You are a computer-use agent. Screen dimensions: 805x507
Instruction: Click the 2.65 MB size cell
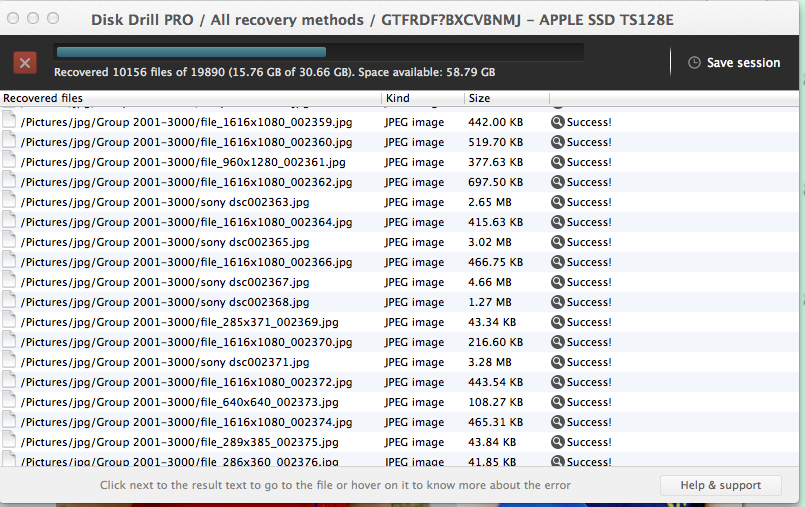(490, 202)
